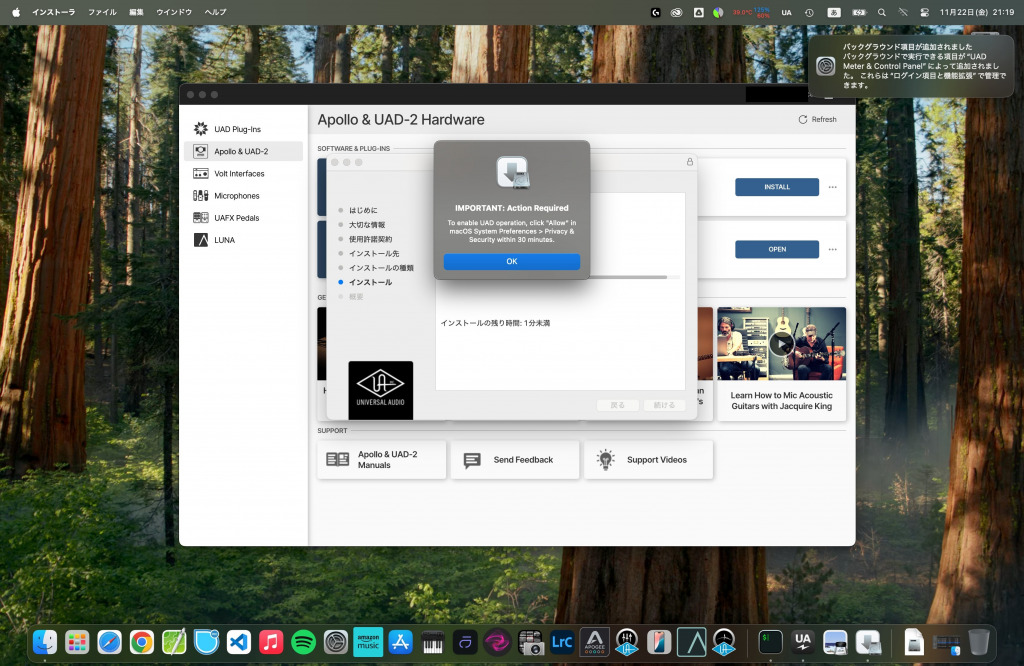Open the LUNA sidebar entry
Viewport: 1024px width, 666px height.
(224, 240)
